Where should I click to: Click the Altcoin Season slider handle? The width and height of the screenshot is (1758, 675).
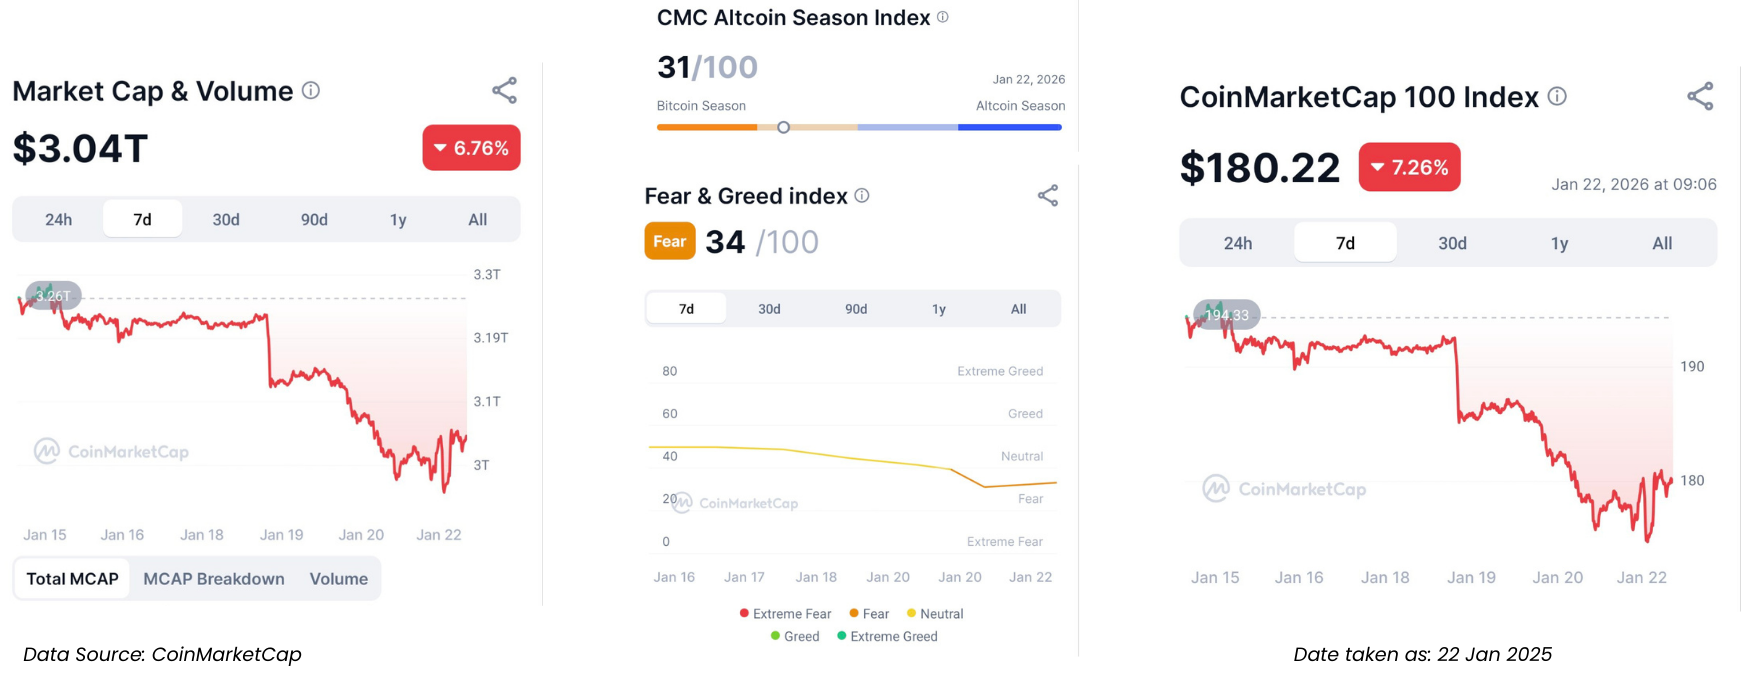(x=784, y=127)
